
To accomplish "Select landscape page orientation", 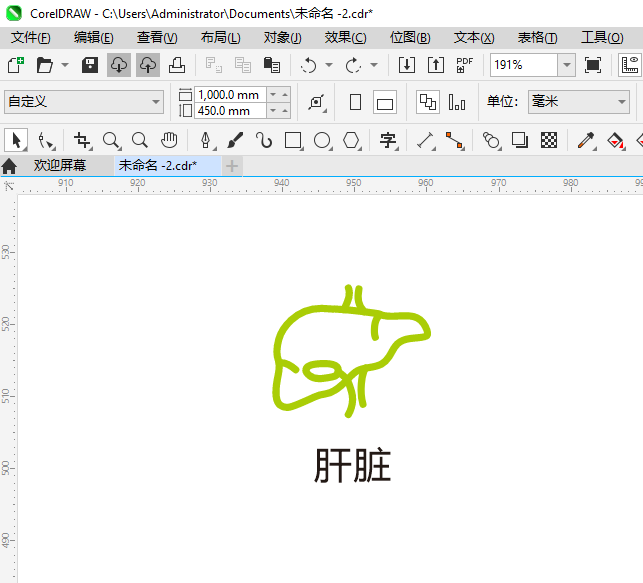I will pyautogui.click(x=385, y=102).
